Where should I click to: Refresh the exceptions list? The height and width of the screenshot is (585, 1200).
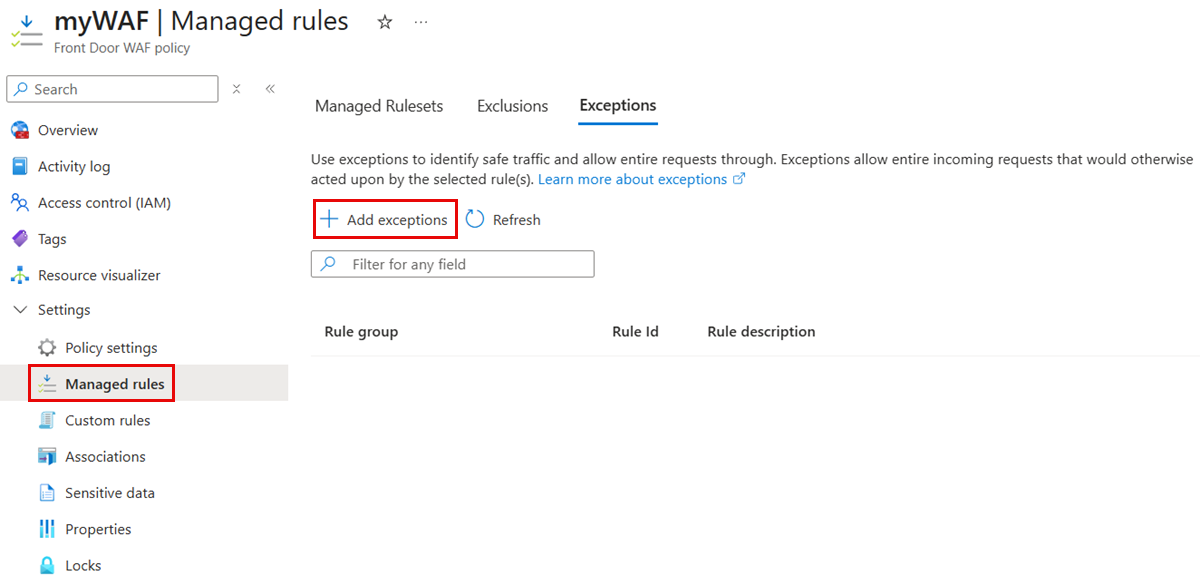point(504,219)
